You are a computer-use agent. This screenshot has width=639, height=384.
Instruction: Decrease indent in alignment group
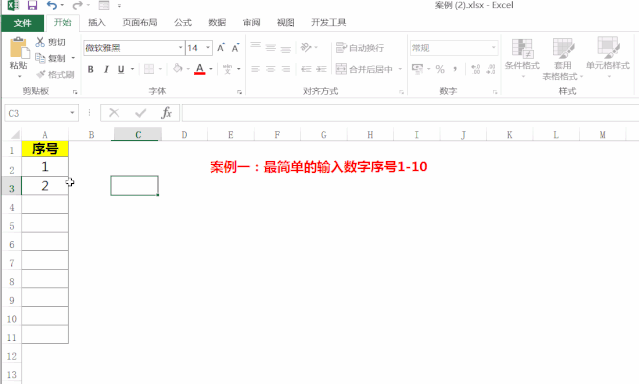pos(306,69)
